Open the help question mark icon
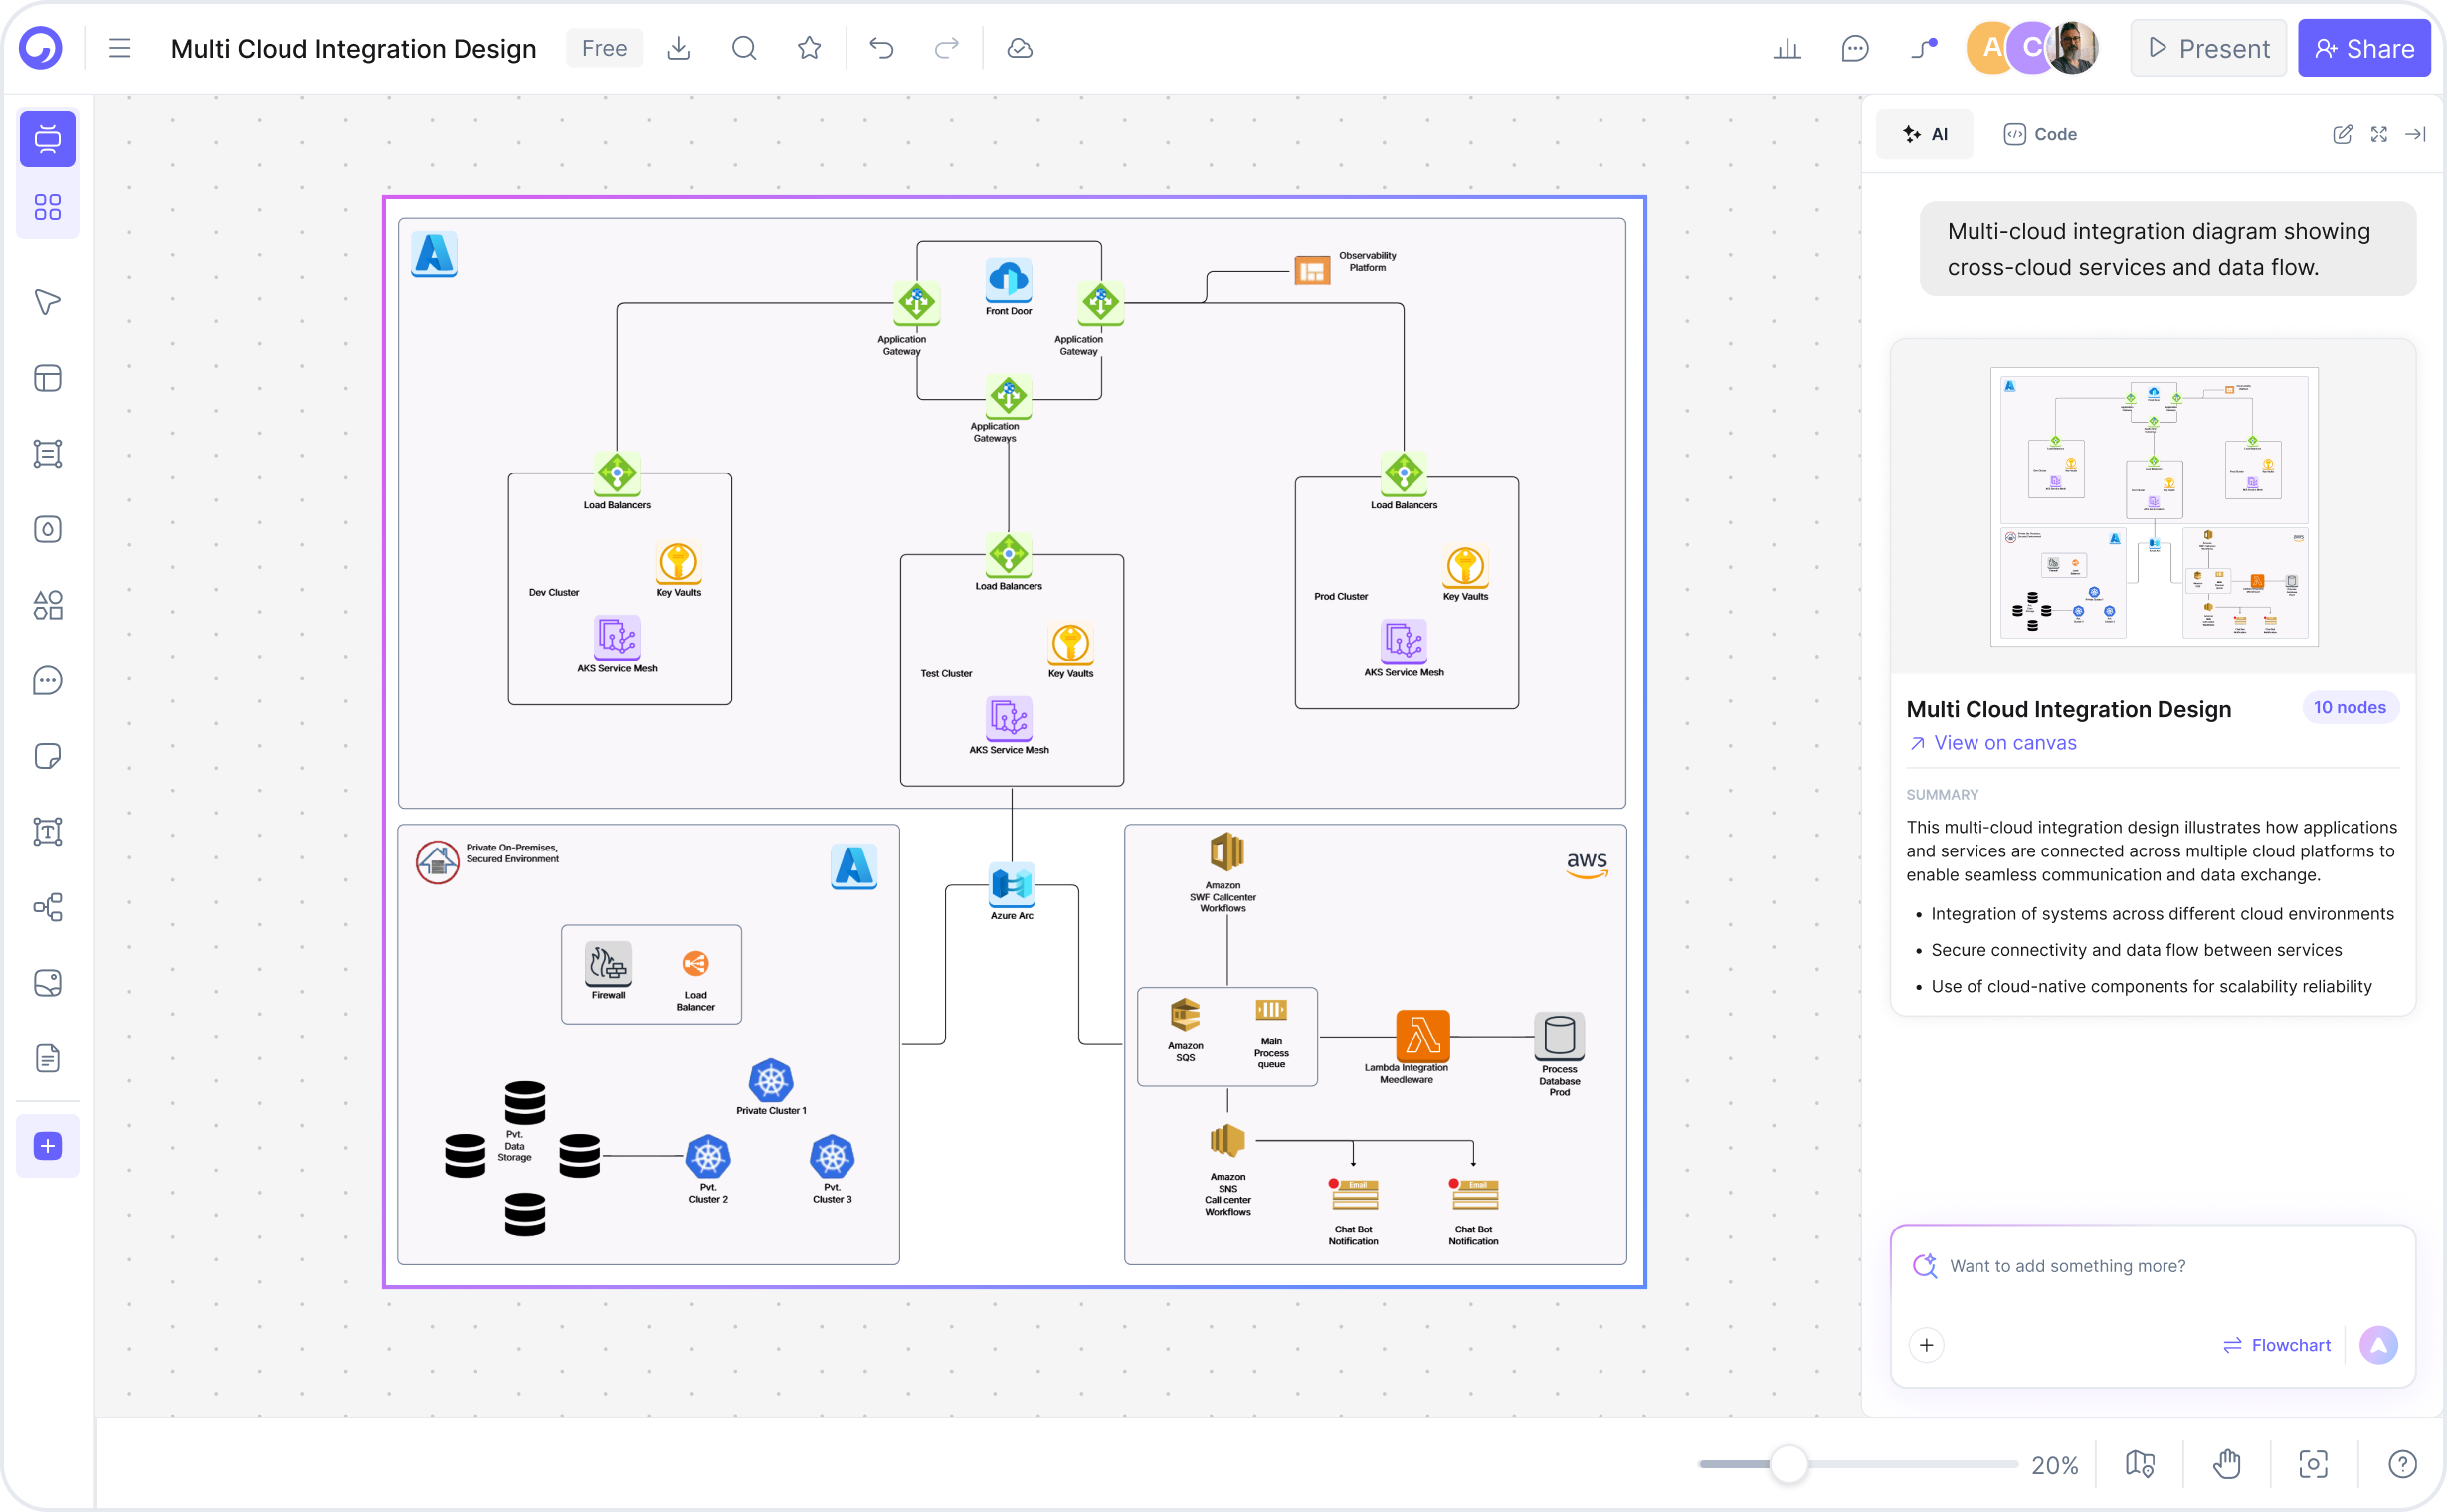 (x=2402, y=1464)
